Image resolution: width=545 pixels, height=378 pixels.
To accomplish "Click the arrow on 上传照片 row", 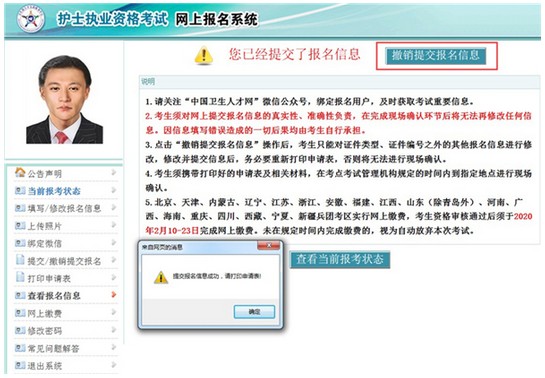I will coord(114,225).
